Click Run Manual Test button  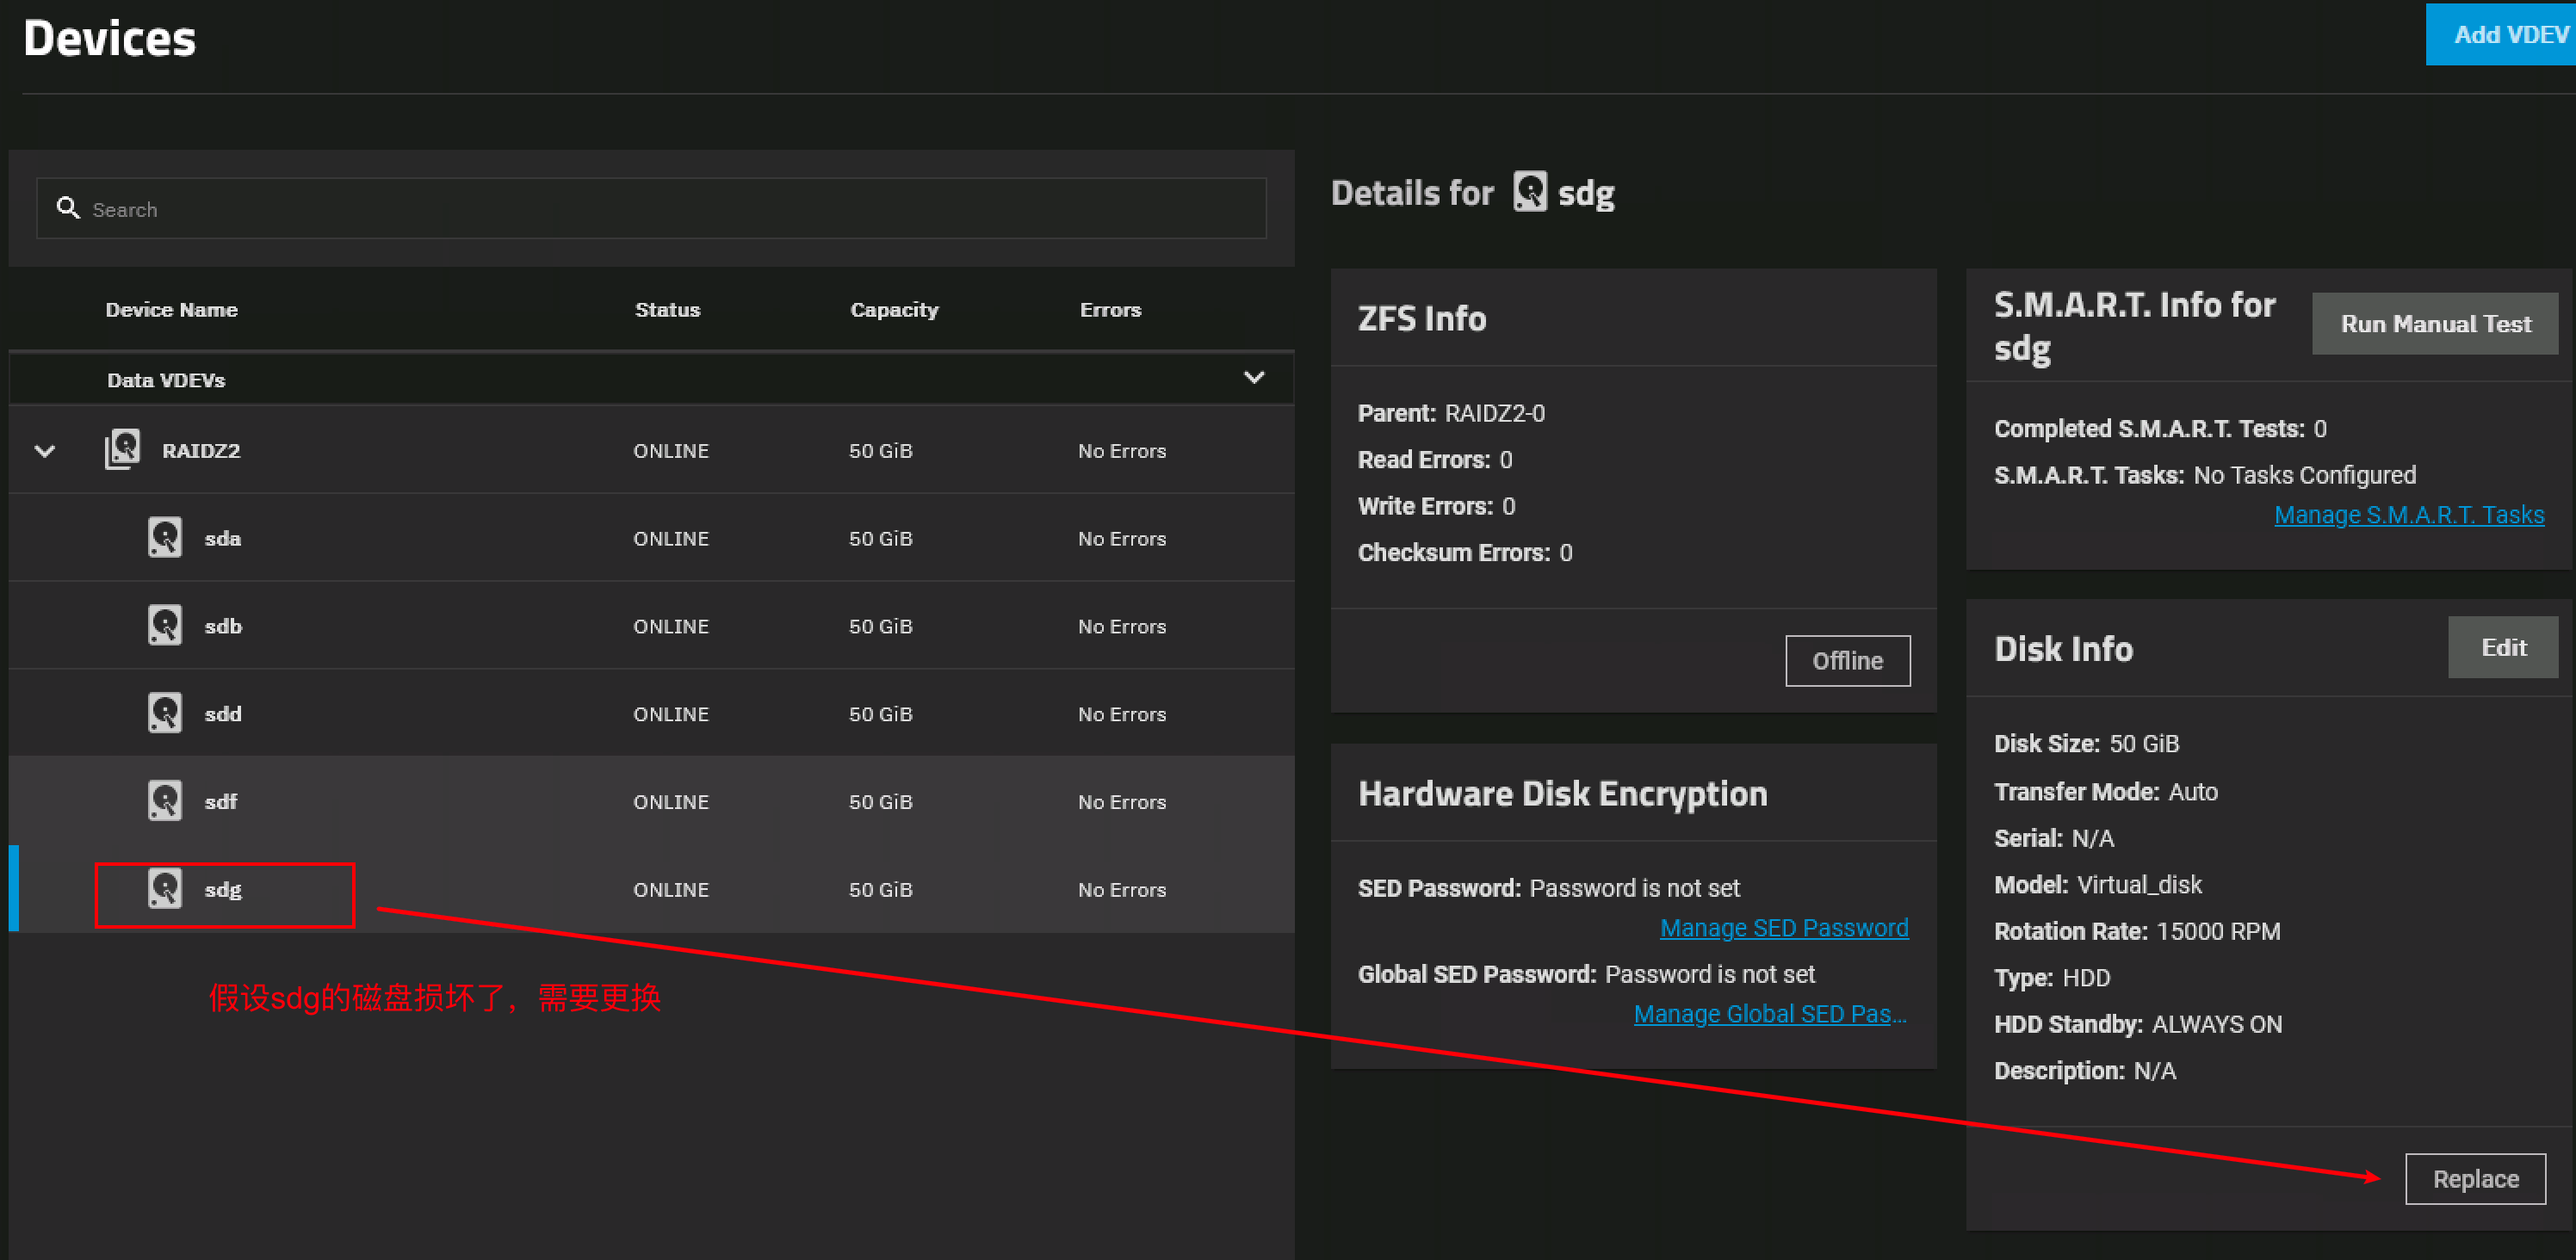point(2434,324)
